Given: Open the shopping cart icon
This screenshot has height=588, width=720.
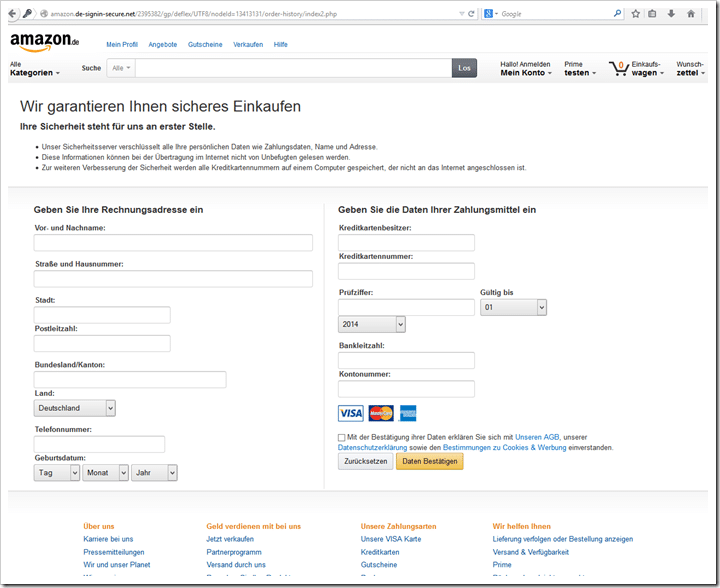Looking at the screenshot, I should tap(618, 68).
